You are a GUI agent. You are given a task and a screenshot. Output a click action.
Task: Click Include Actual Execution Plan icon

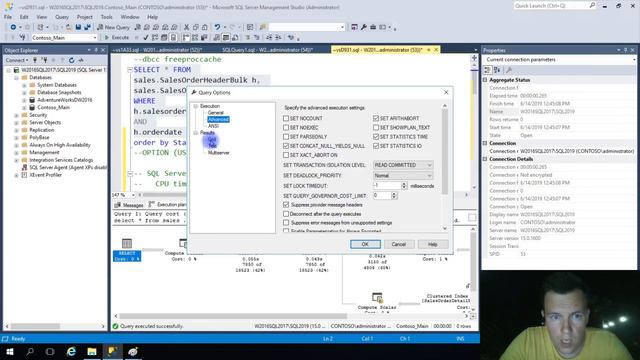click(186, 38)
